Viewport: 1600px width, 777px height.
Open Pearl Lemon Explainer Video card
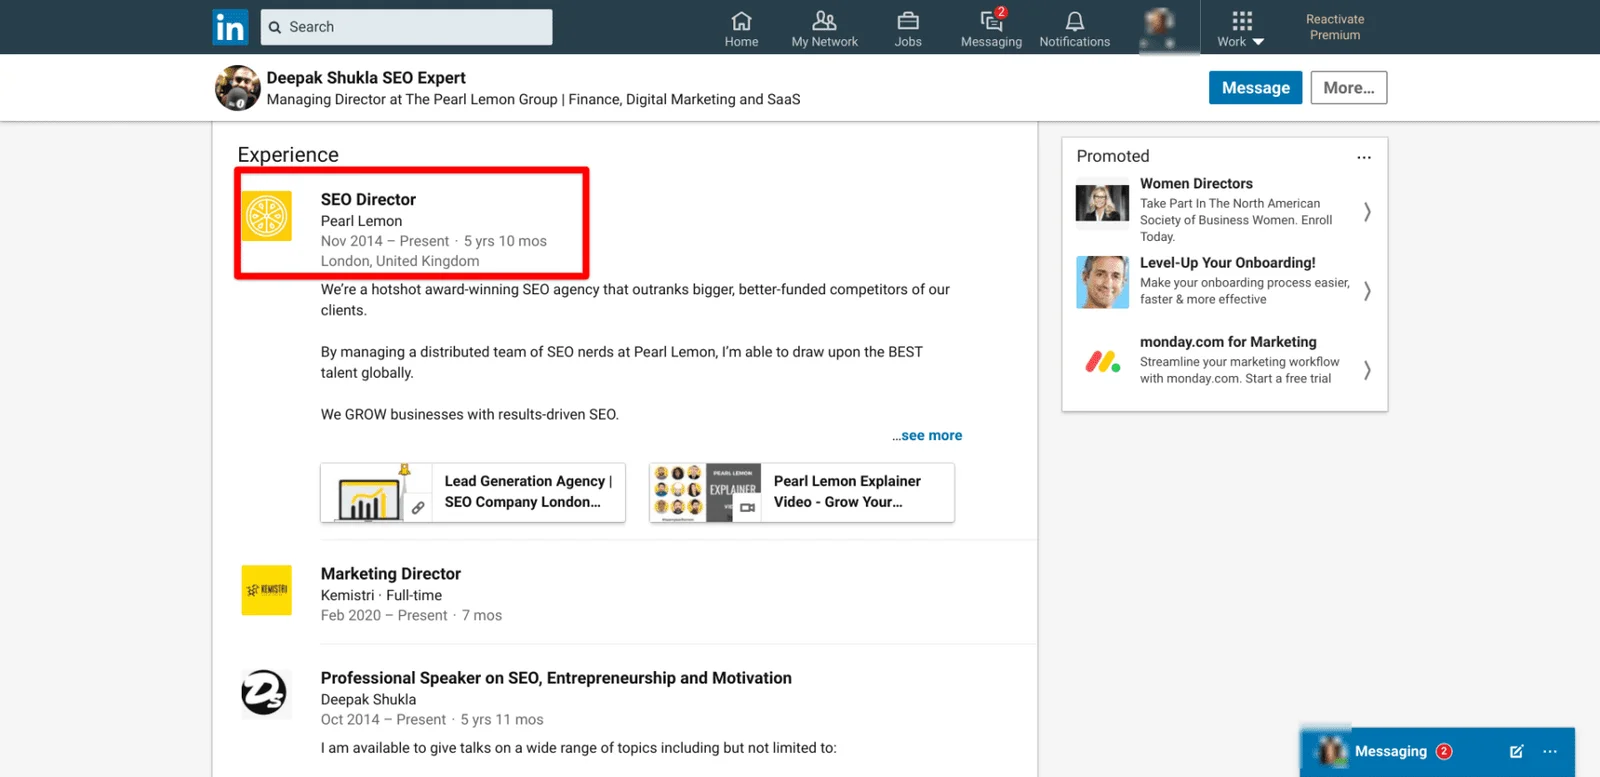pyautogui.click(x=802, y=492)
